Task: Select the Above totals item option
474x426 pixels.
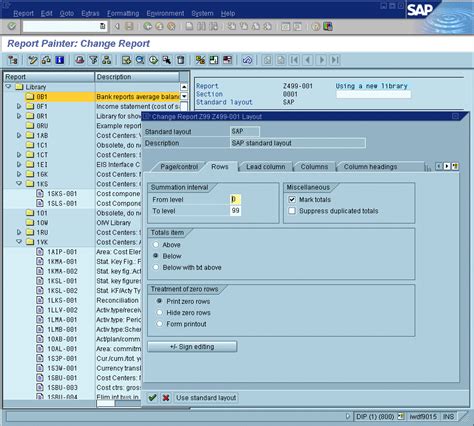Action: coord(156,245)
